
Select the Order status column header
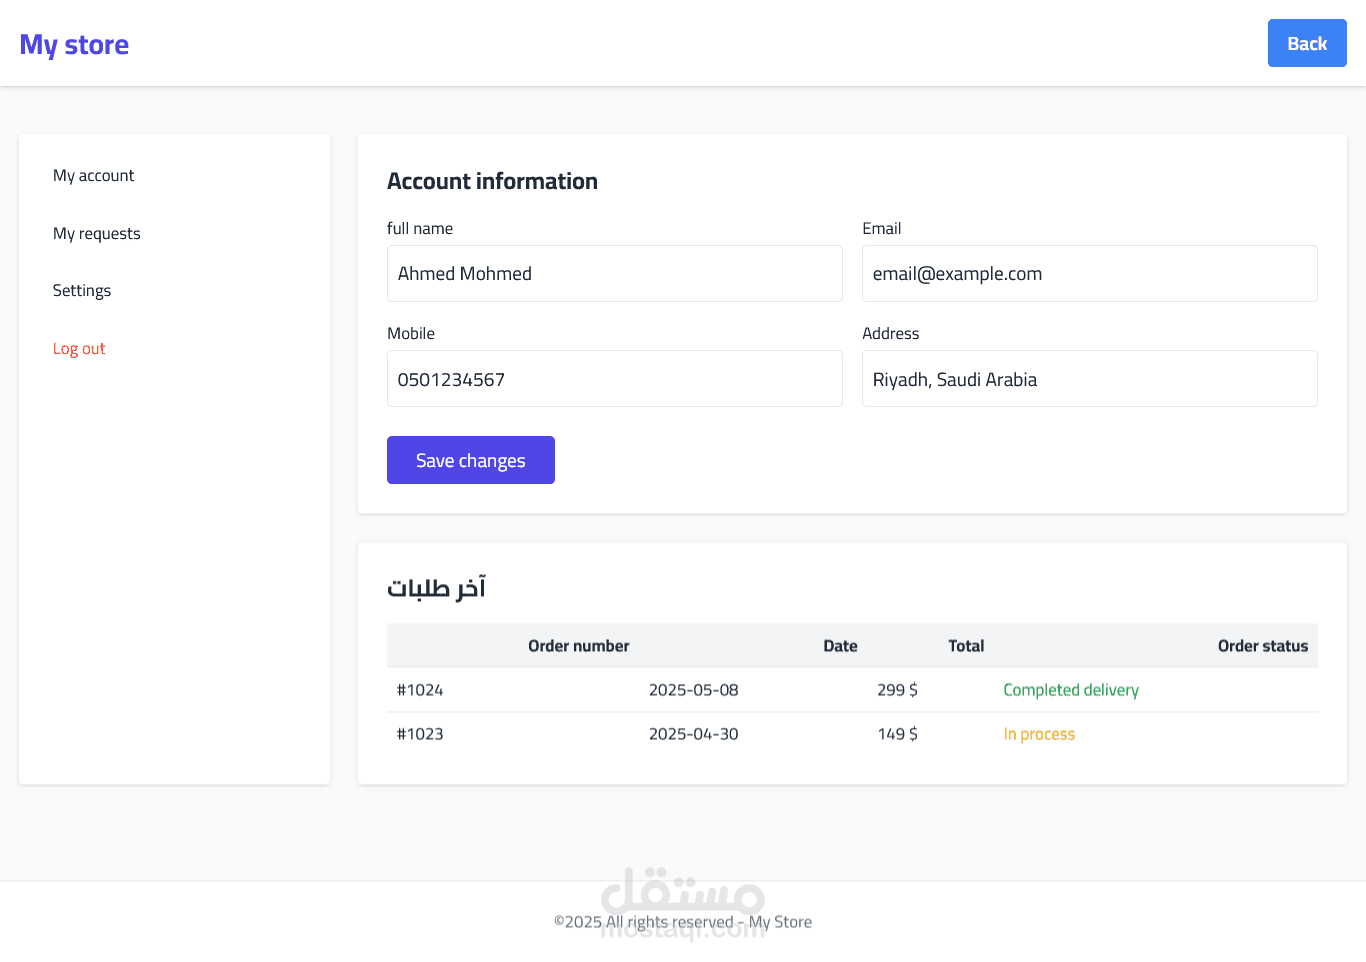[1262, 646]
